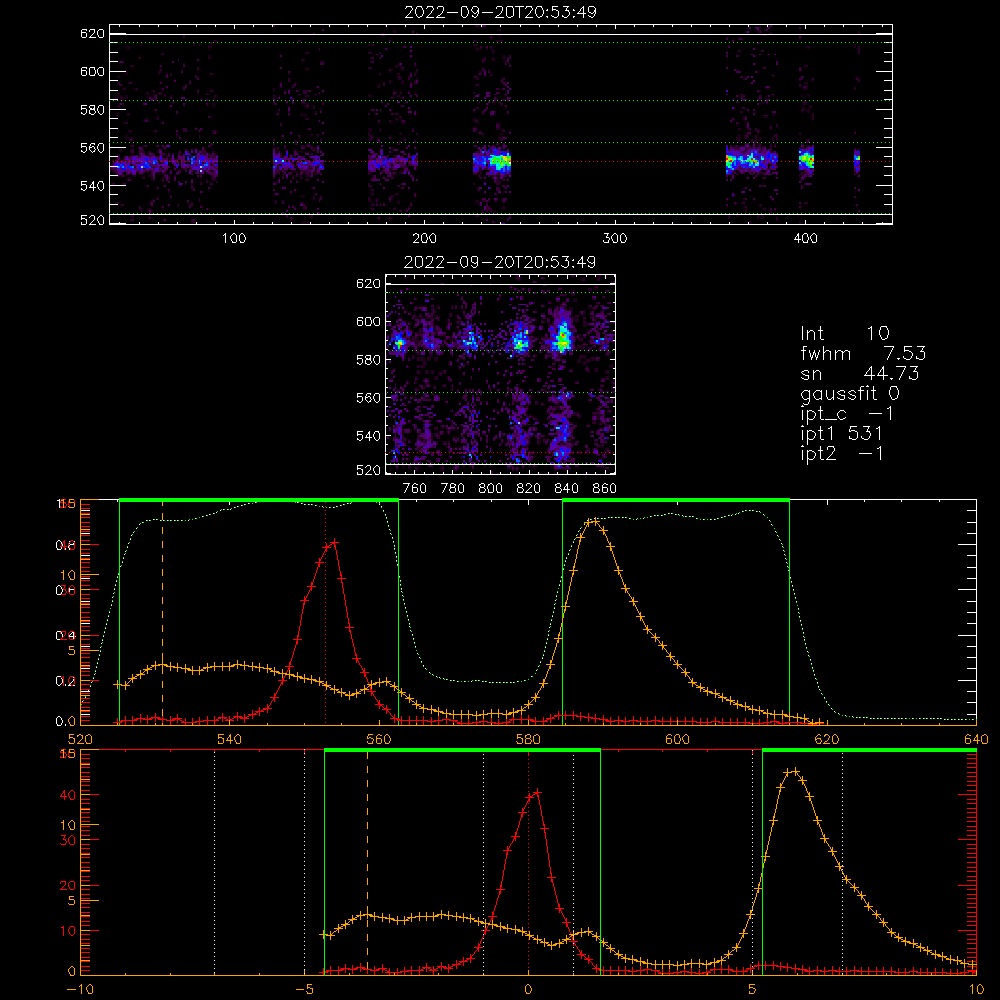This screenshot has height=1000, width=1000.
Task: Click the timestamp title above the top spectrogram
Action: tap(500, 12)
